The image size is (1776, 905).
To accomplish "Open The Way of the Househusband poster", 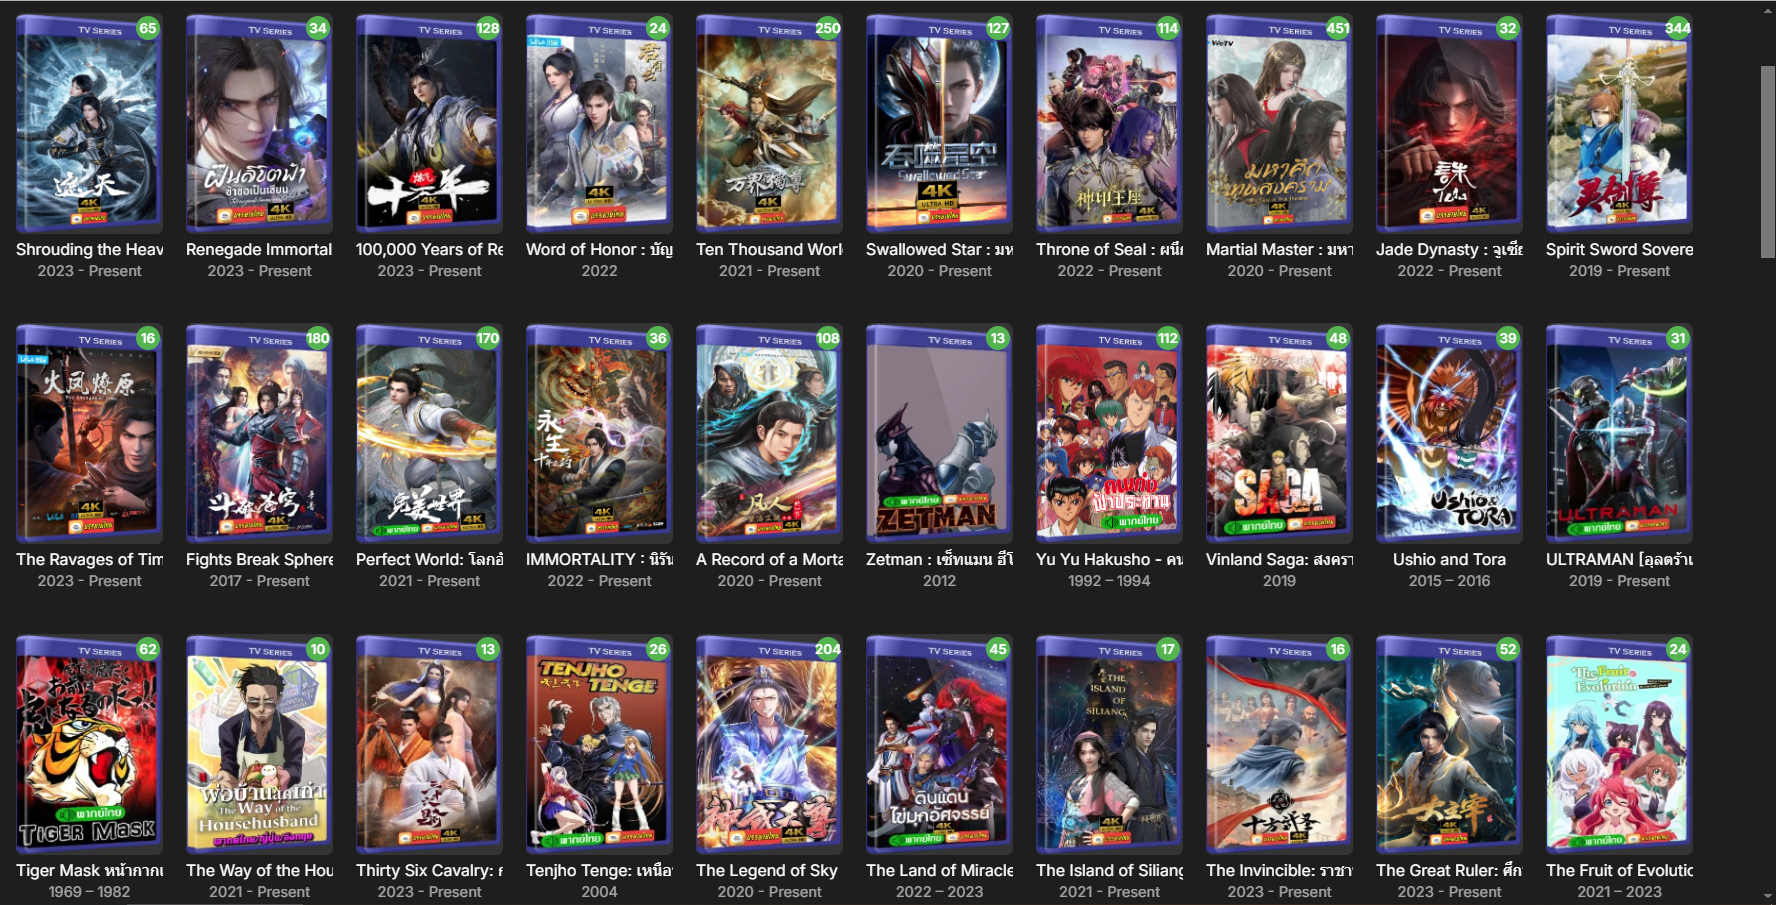I will pos(259,745).
